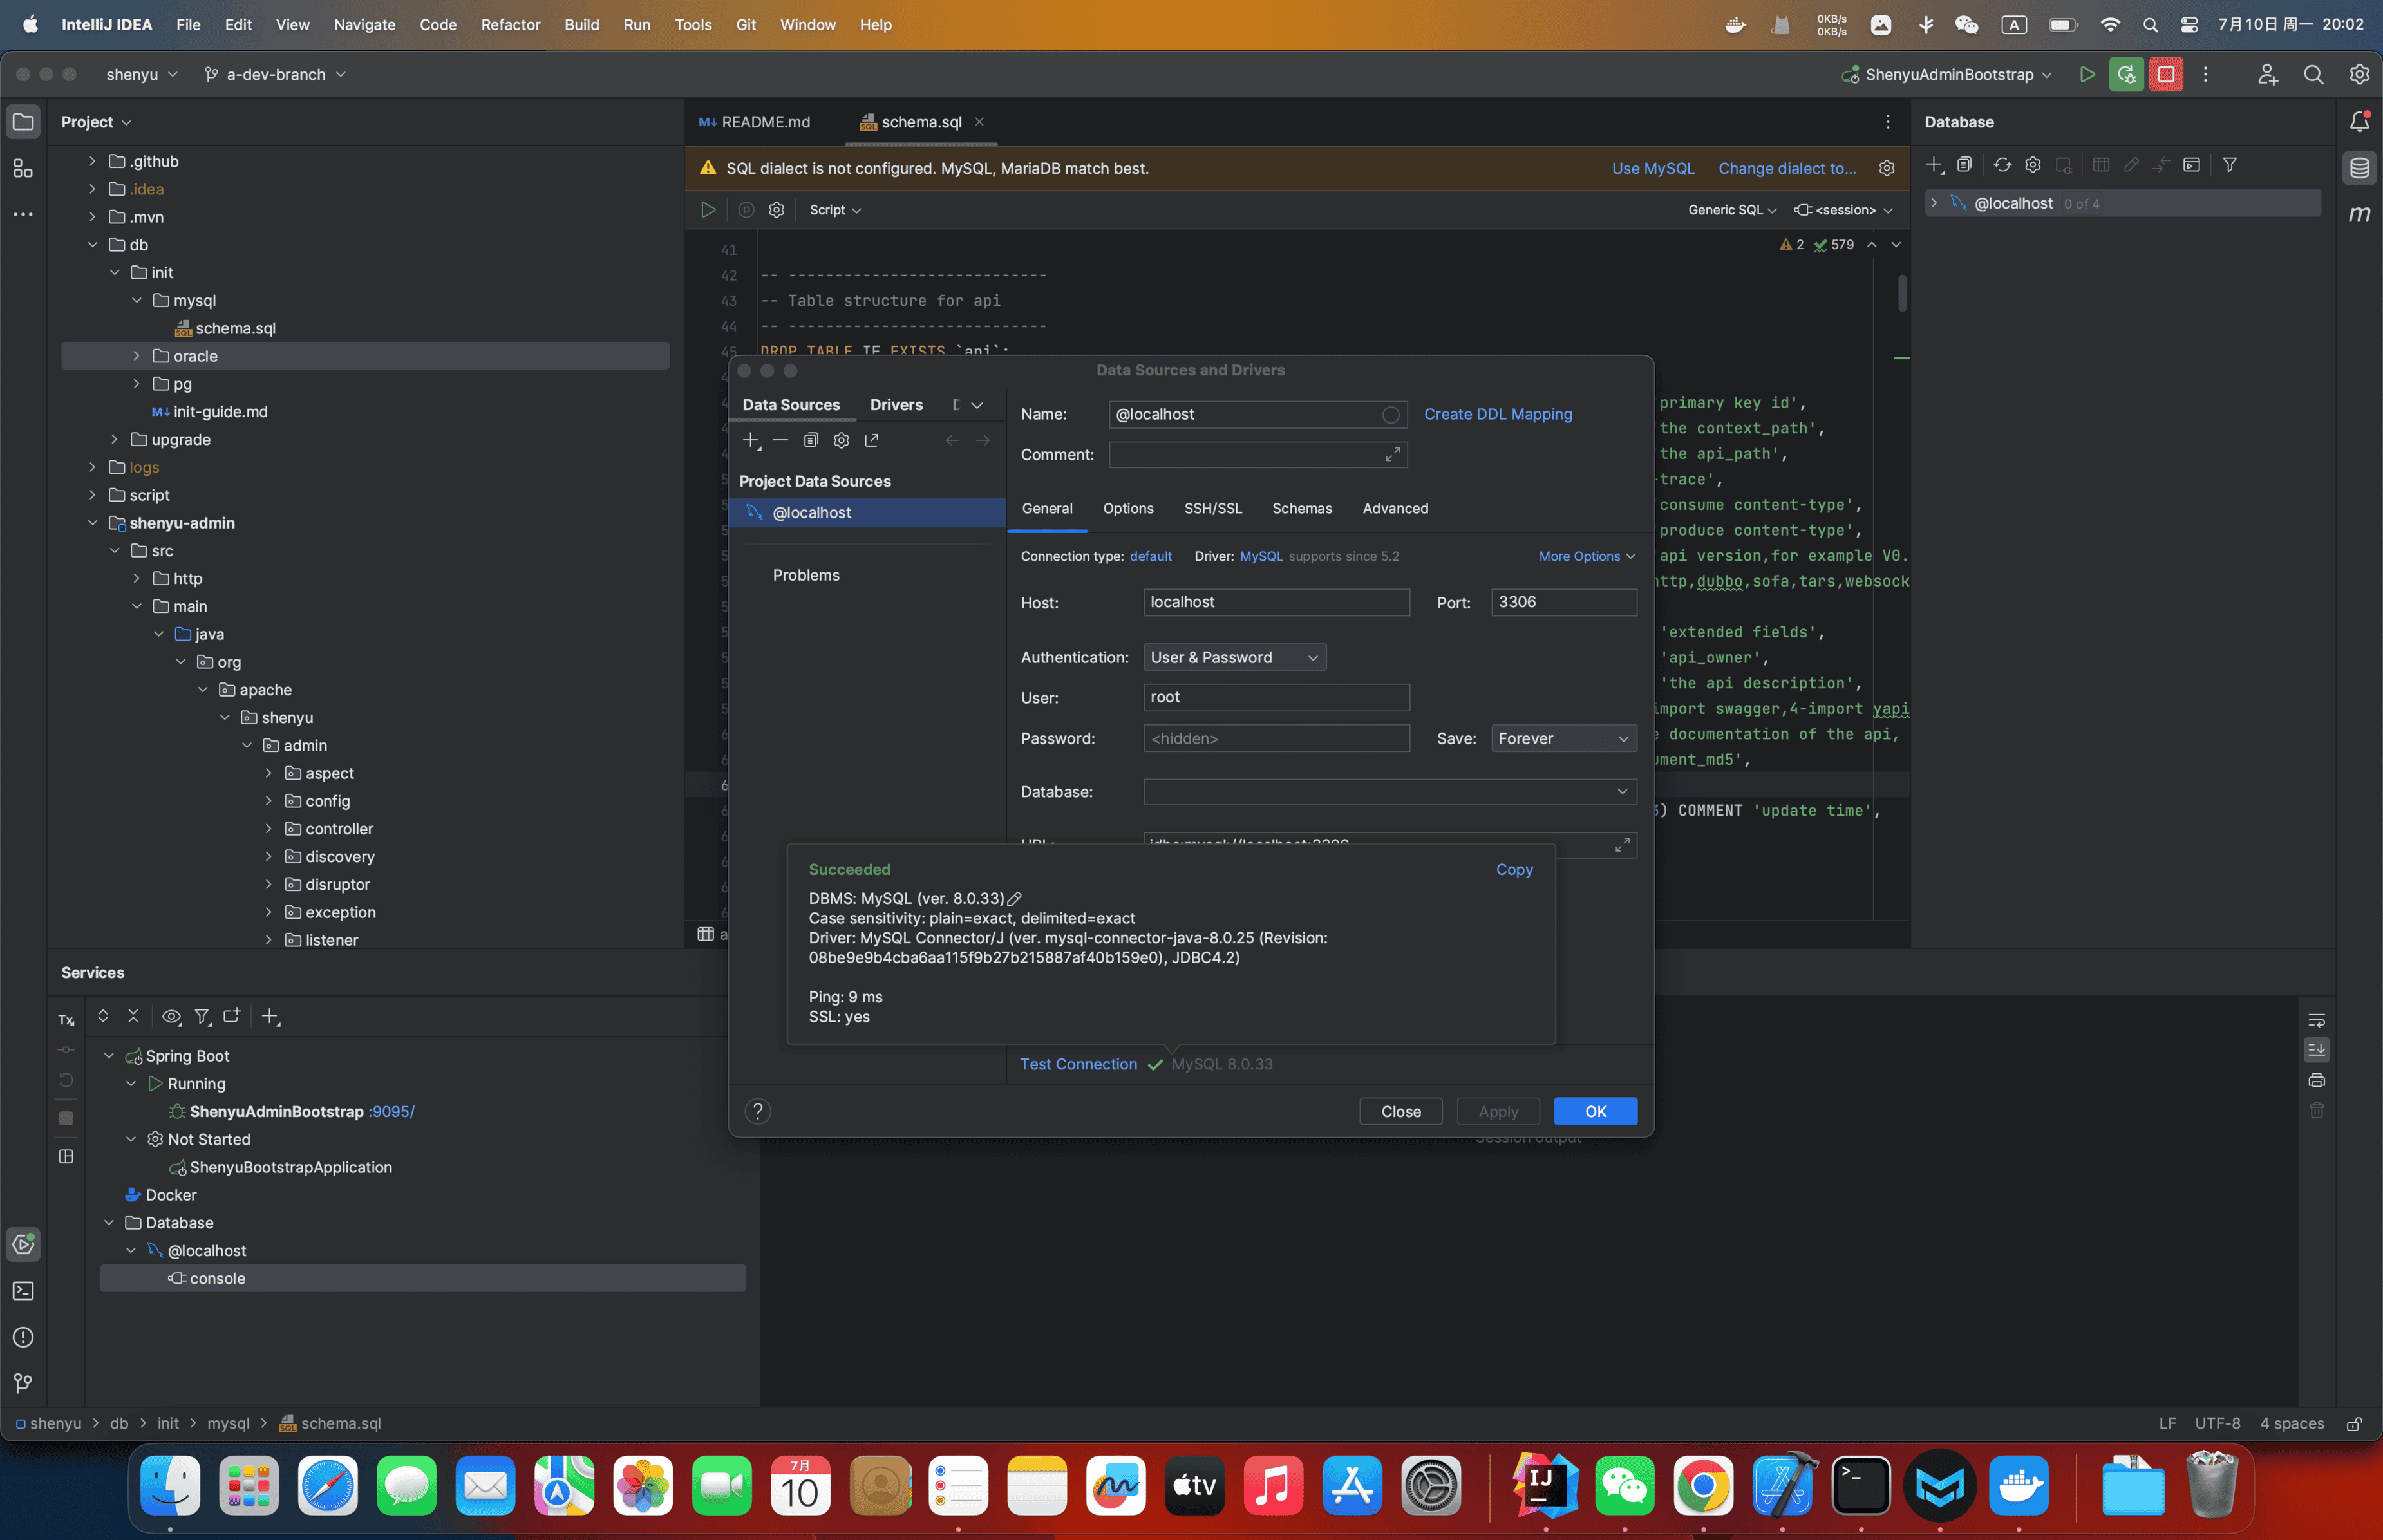Open the Refactor menu
Image resolution: width=2383 pixels, height=1540 pixels.
point(510,25)
